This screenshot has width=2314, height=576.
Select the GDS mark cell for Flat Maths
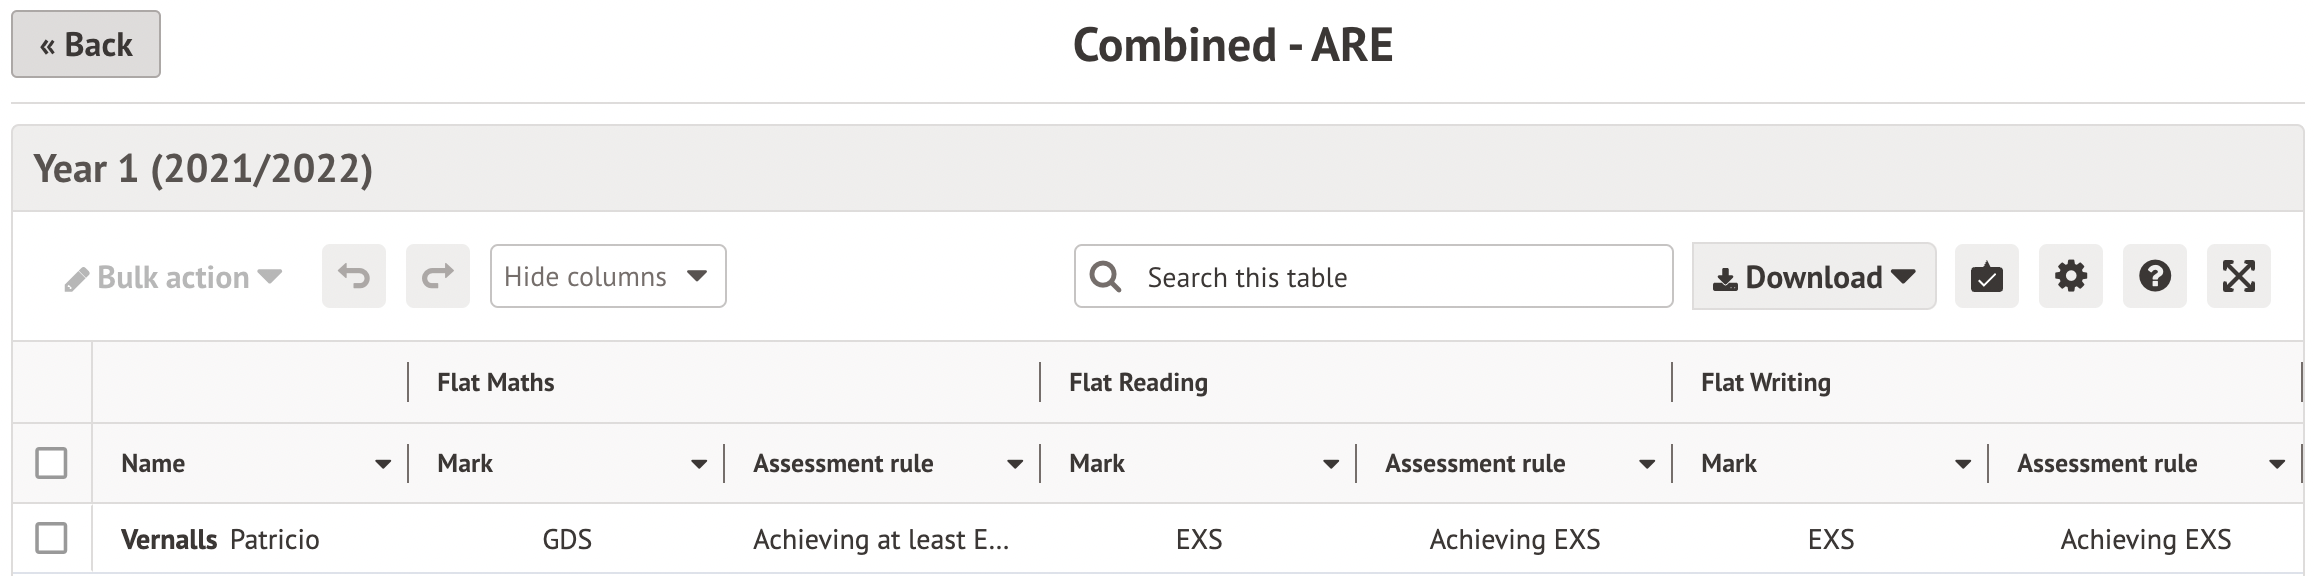(567, 540)
